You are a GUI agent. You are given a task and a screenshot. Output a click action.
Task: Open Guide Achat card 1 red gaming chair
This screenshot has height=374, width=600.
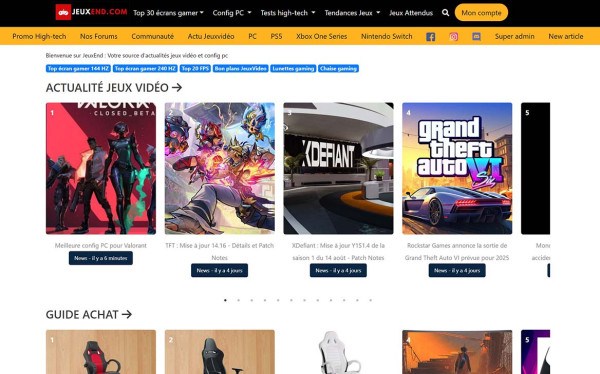[101, 352]
